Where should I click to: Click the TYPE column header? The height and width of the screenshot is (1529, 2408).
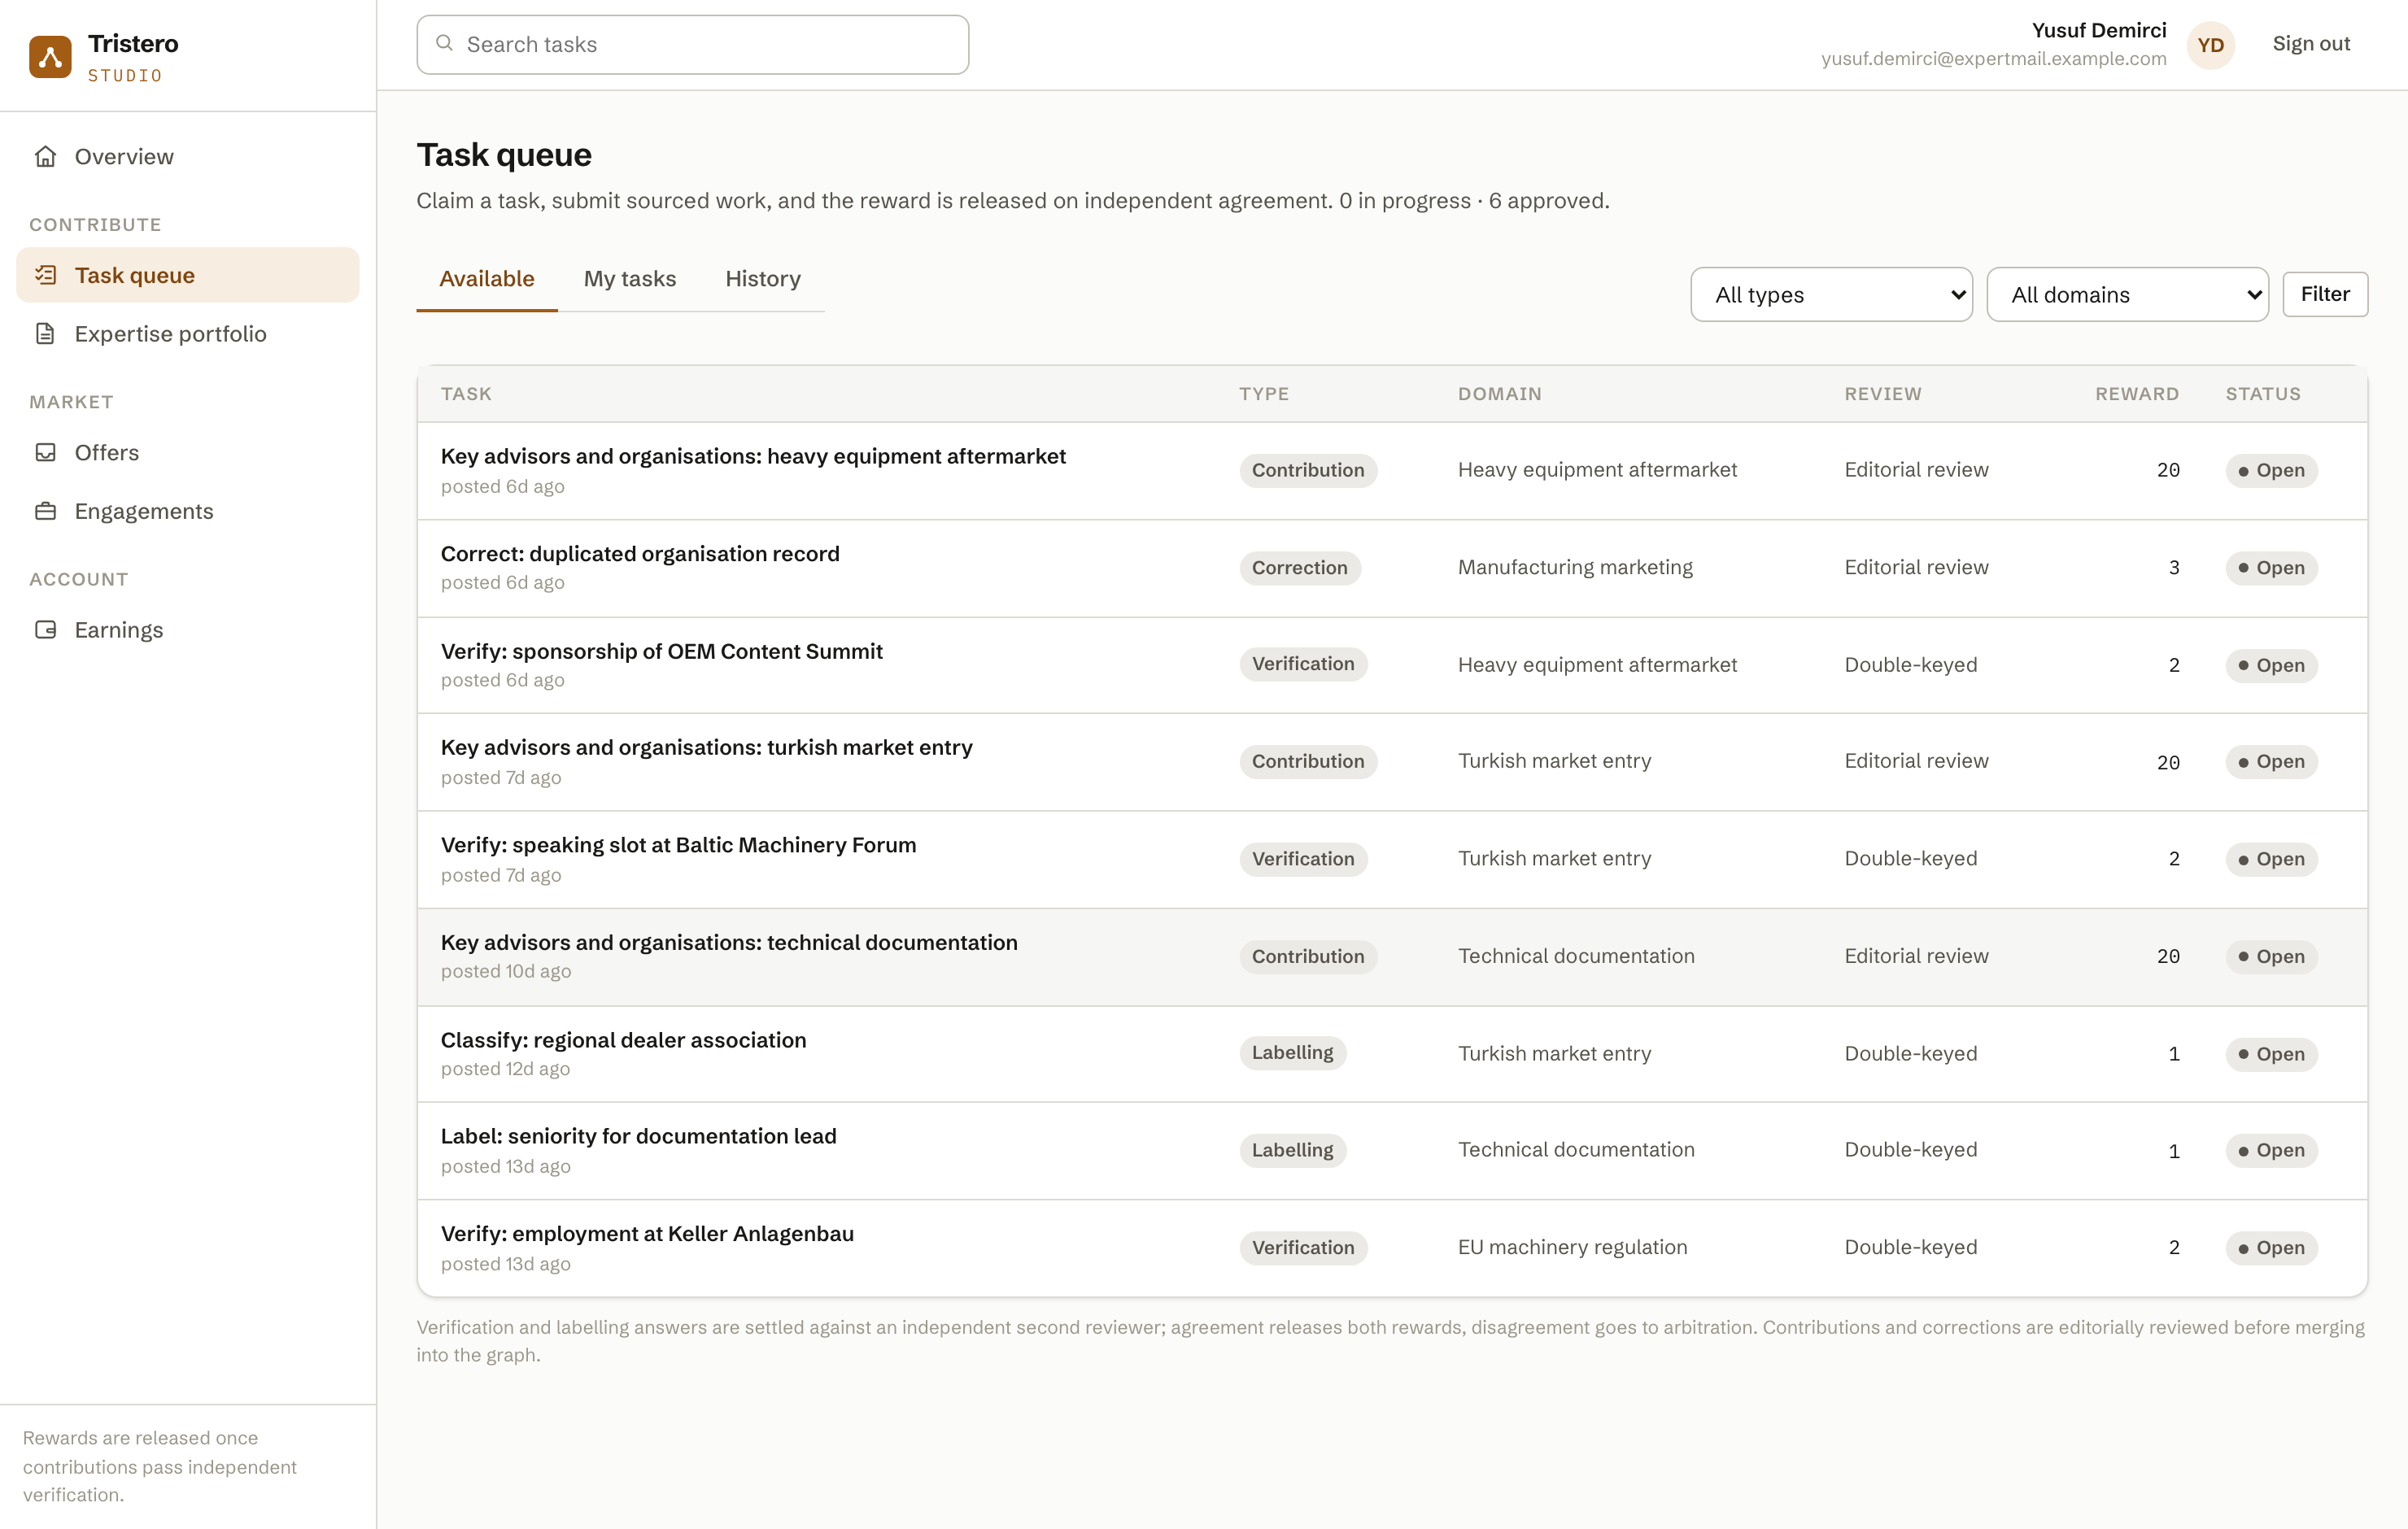(x=1264, y=393)
